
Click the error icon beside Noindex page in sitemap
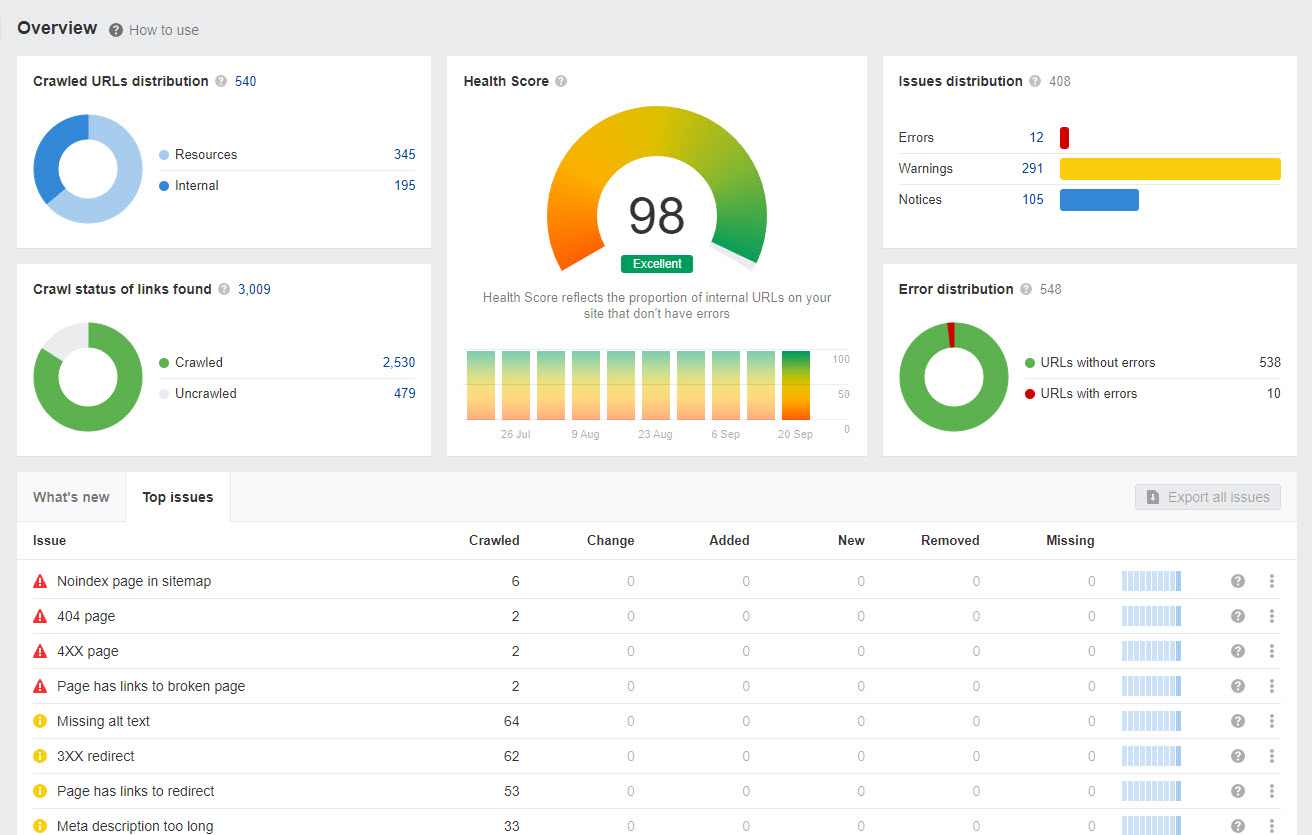click(x=40, y=581)
